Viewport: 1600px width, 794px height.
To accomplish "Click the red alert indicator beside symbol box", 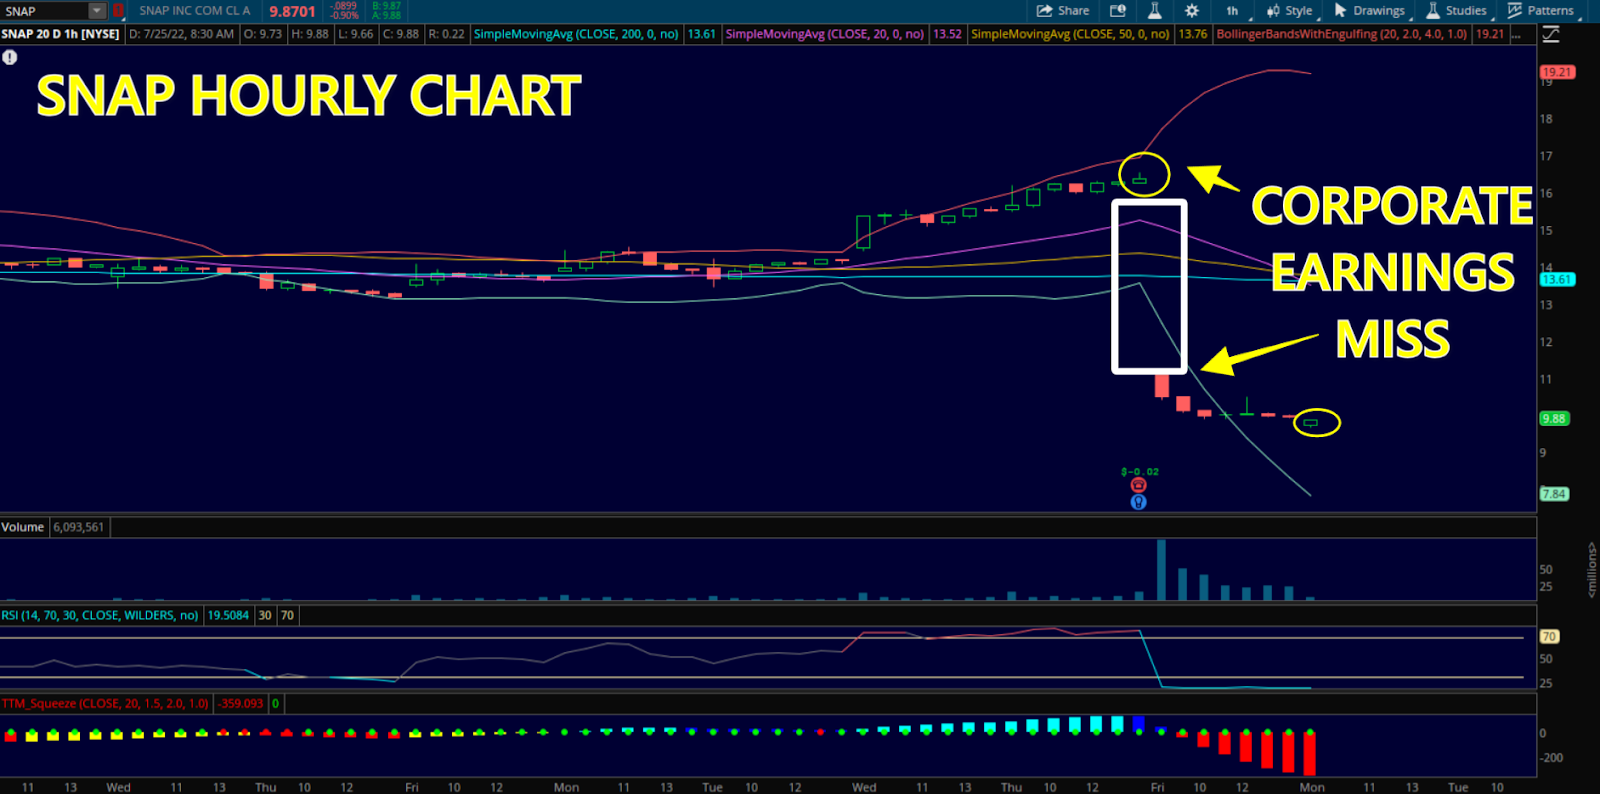I will pyautogui.click(x=118, y=11).
